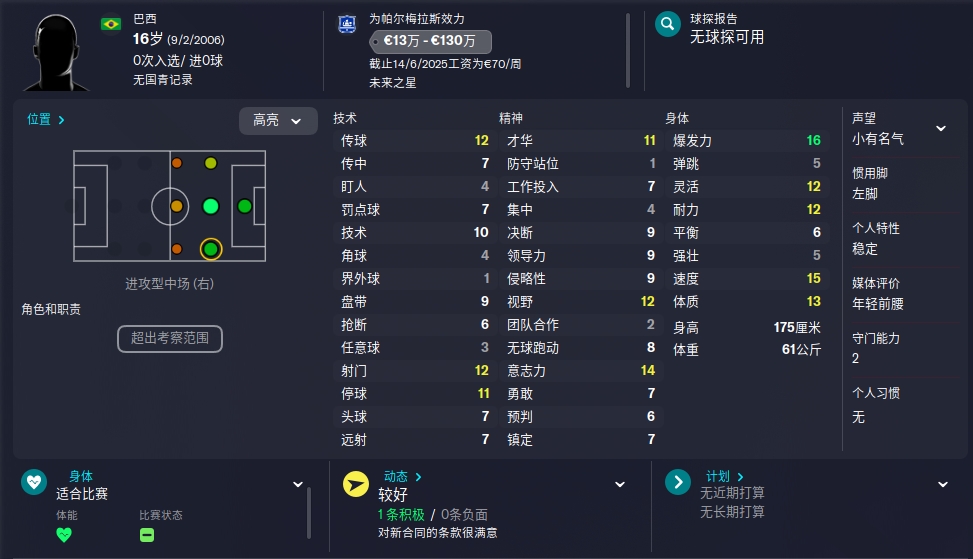Click the match sharpness indicator under 比赛状态

pyautogui.click(x=147, y=535)
